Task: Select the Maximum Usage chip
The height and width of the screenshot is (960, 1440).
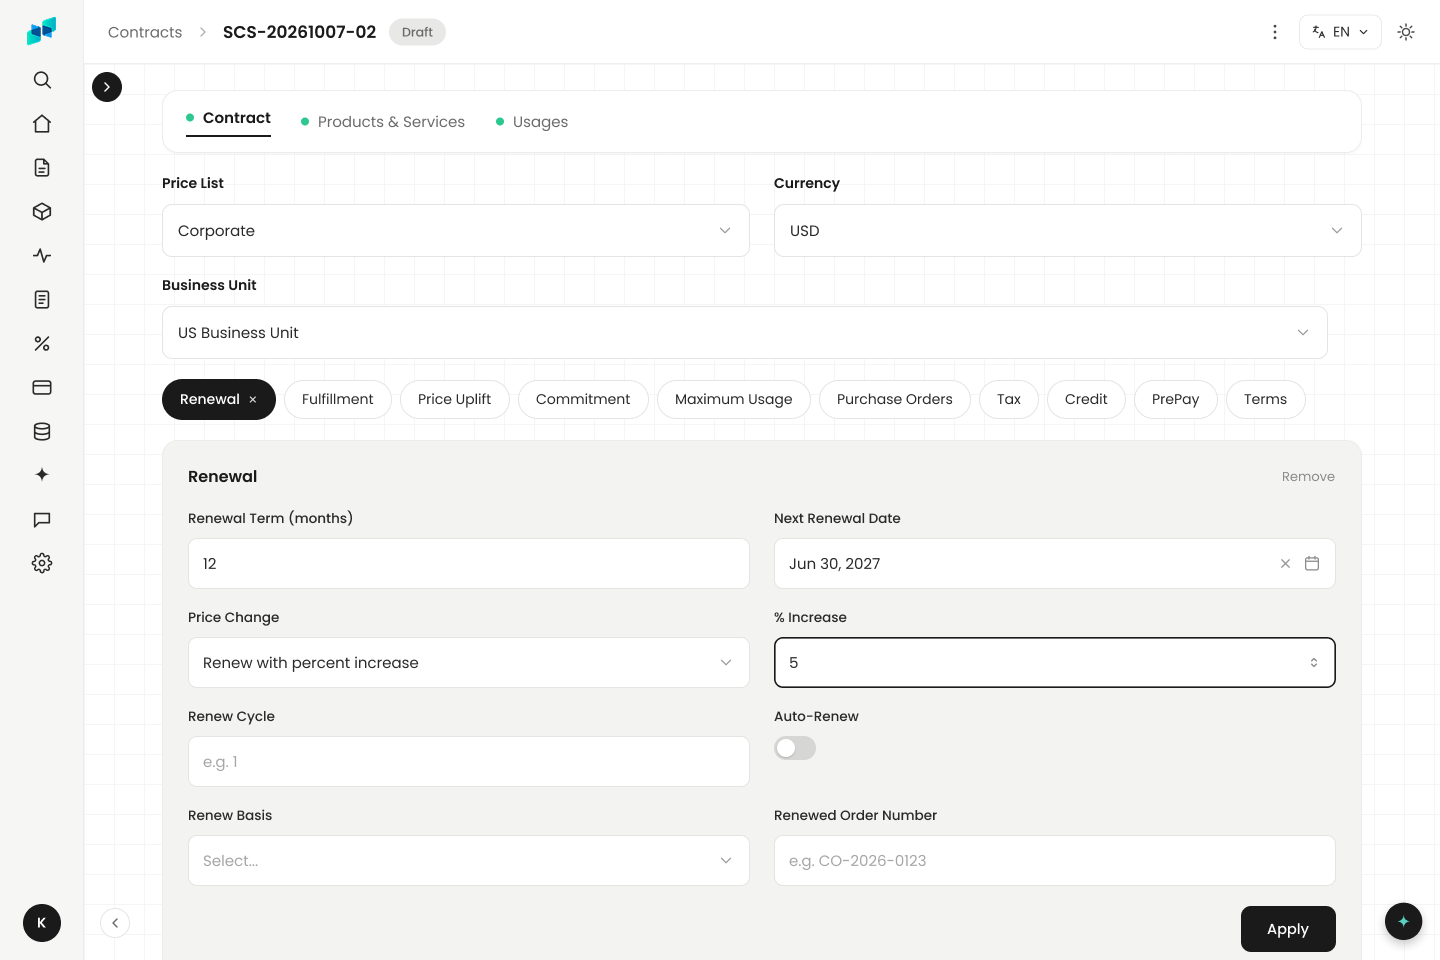Action: 734,400
